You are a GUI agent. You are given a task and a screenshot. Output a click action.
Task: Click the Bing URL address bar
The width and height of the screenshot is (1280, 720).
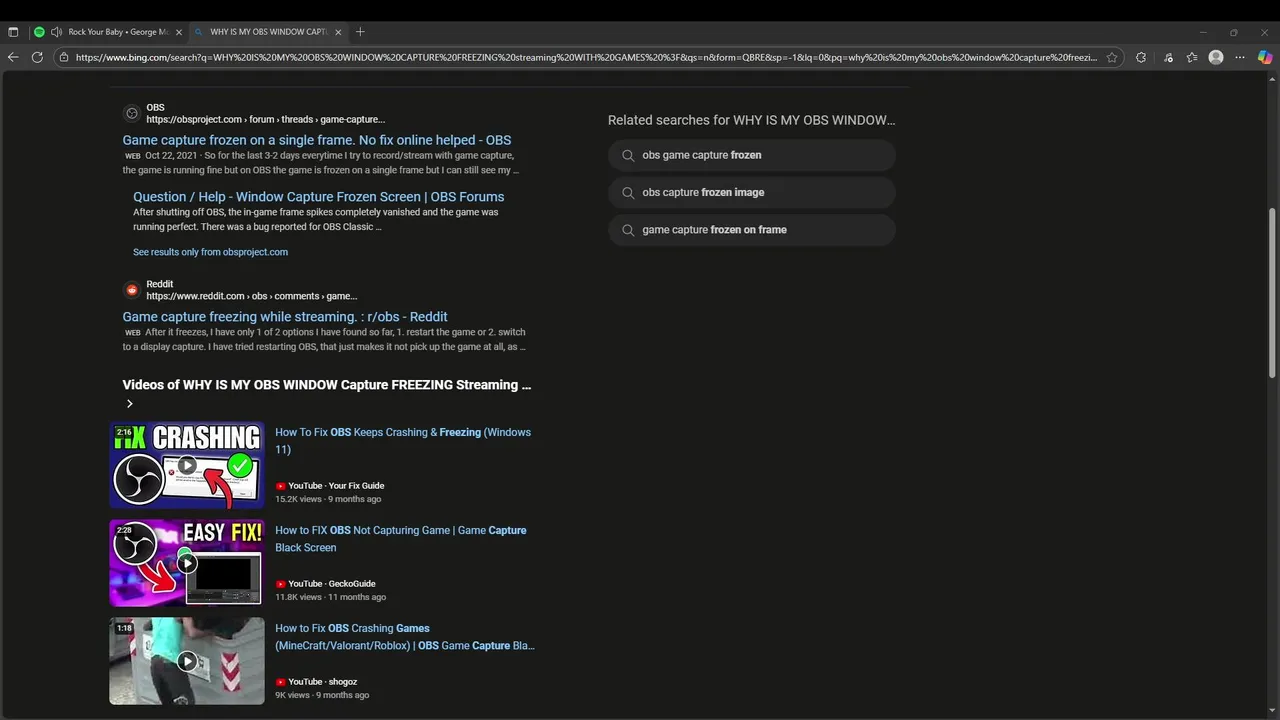[586, 57]
